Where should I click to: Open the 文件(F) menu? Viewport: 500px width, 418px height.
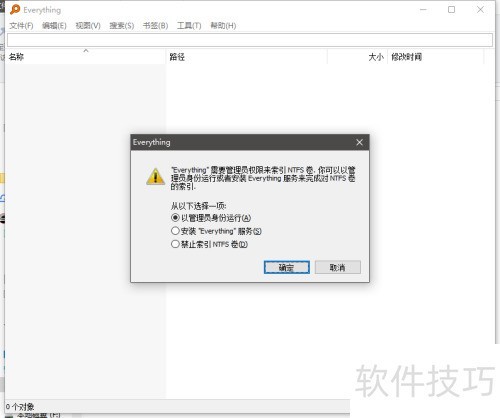(21, 26)
